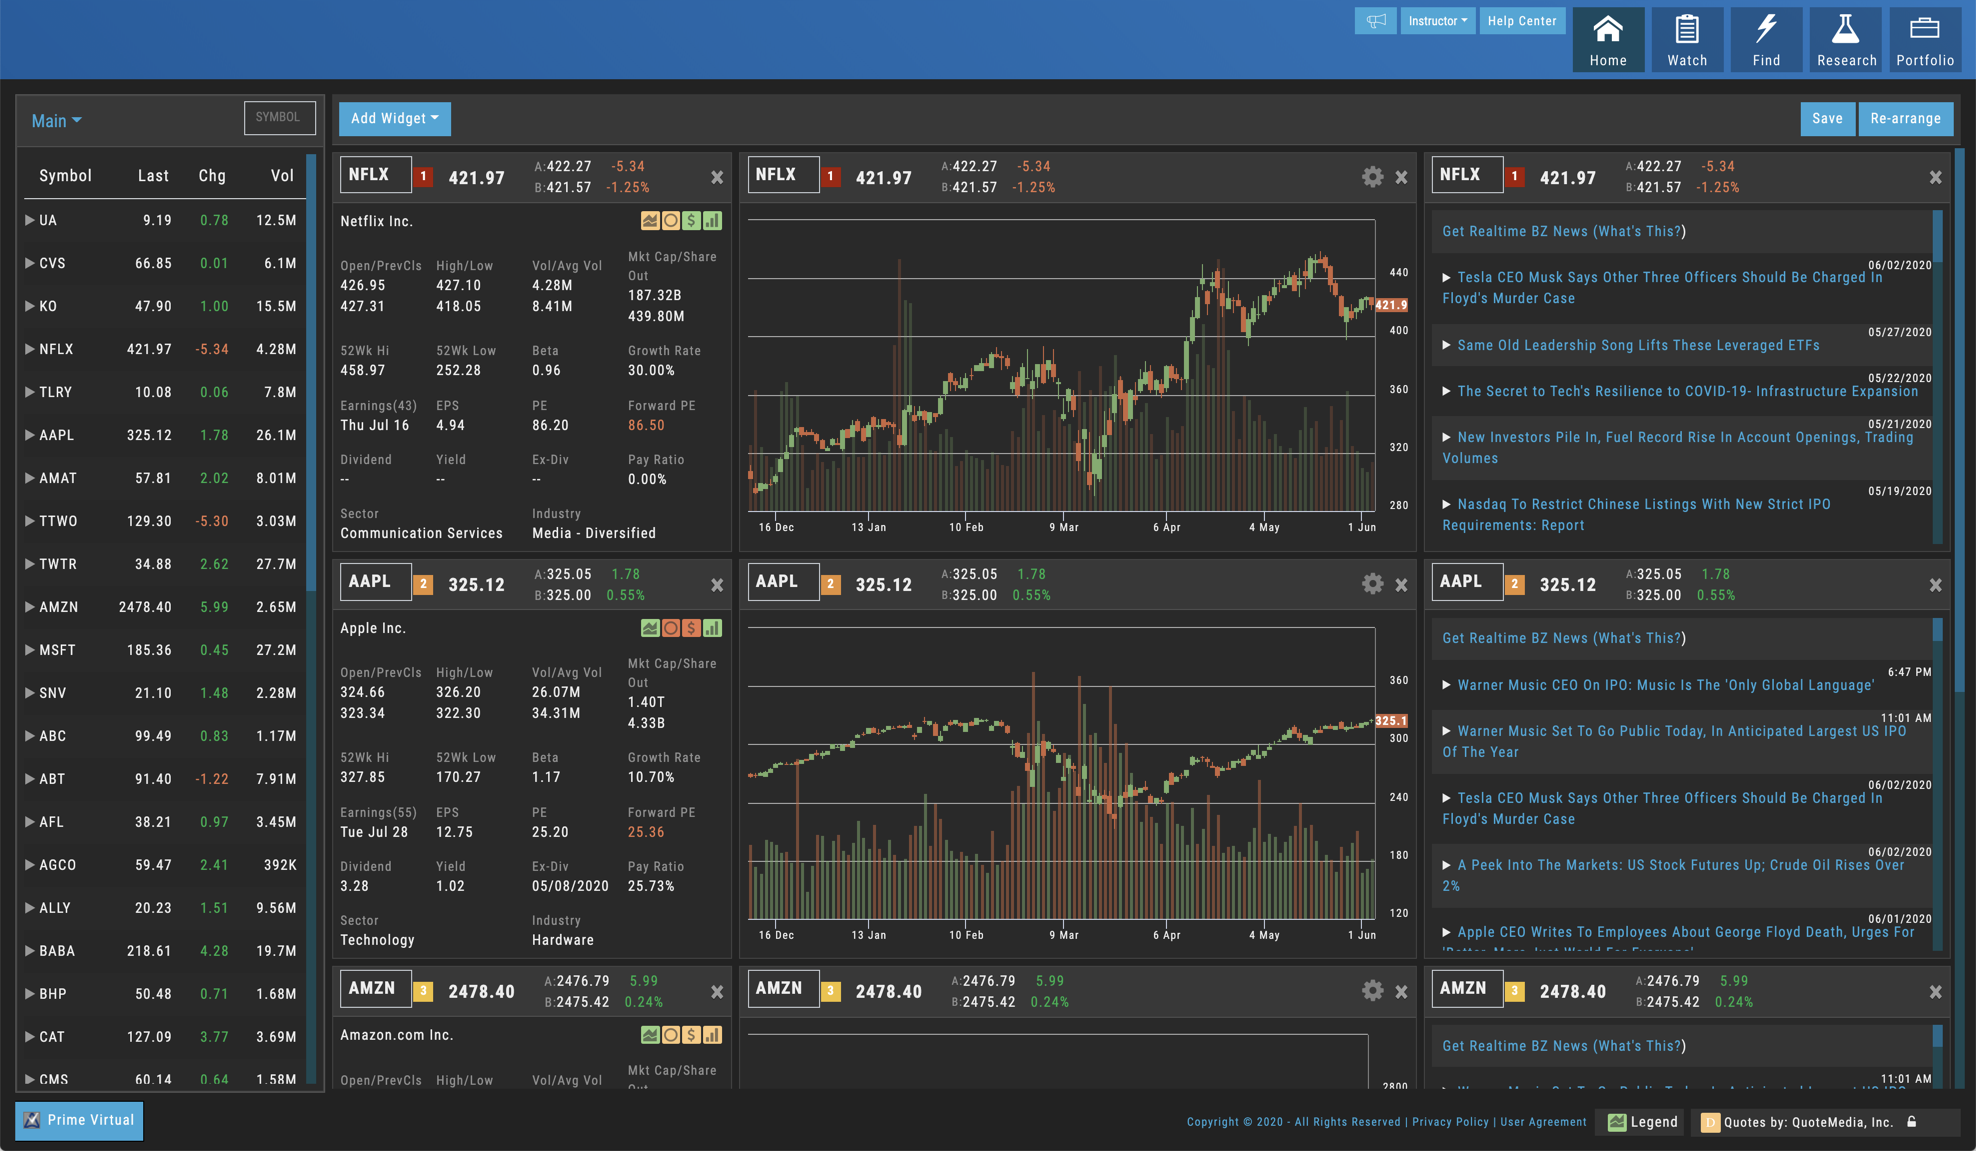
Task: Expand the TWTR watchlist row
Action: pyautogui.click(x=30, y=564)
